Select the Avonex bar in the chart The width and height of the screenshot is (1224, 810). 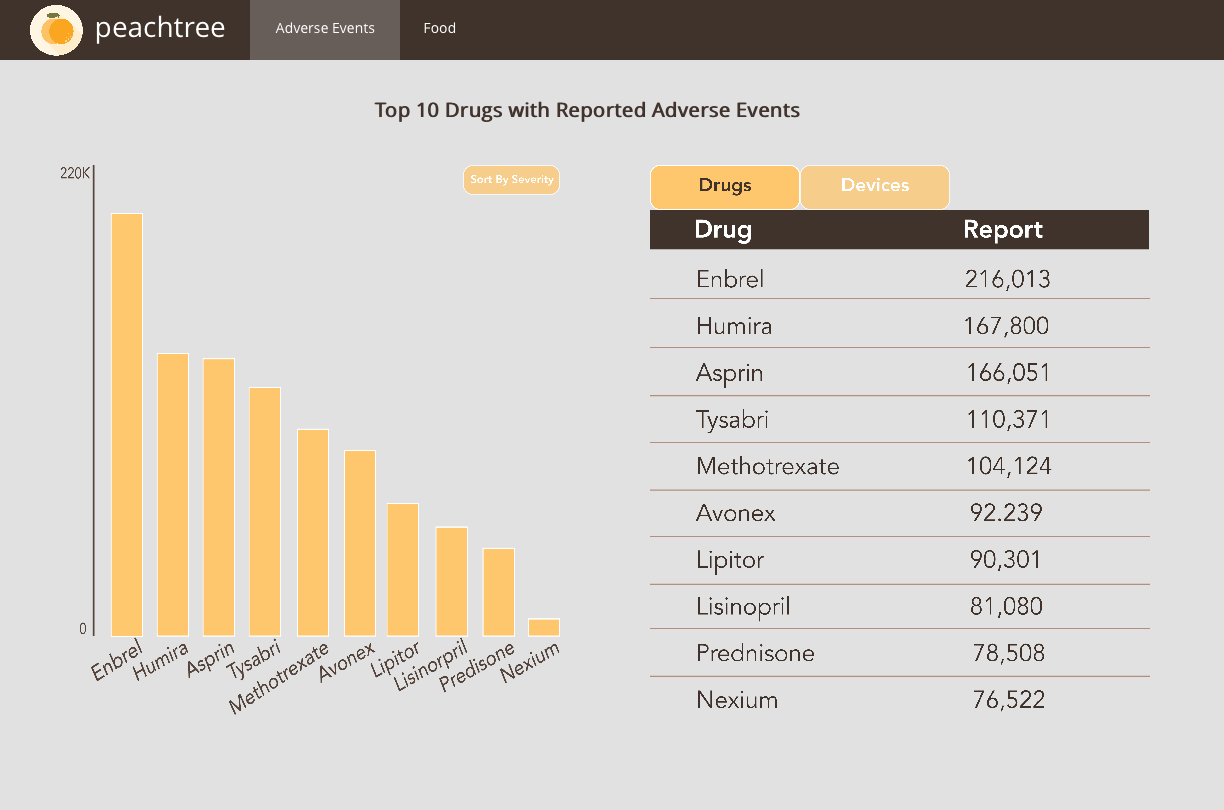(360, 543)
